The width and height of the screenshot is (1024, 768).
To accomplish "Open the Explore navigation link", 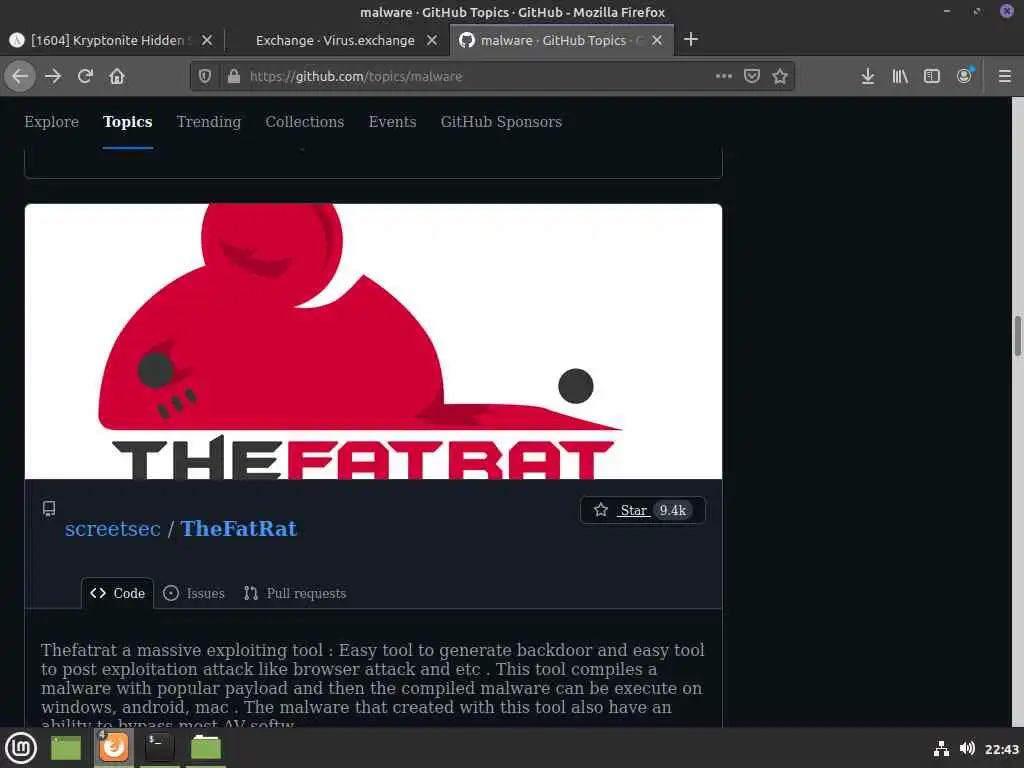I will coord(52,121).
